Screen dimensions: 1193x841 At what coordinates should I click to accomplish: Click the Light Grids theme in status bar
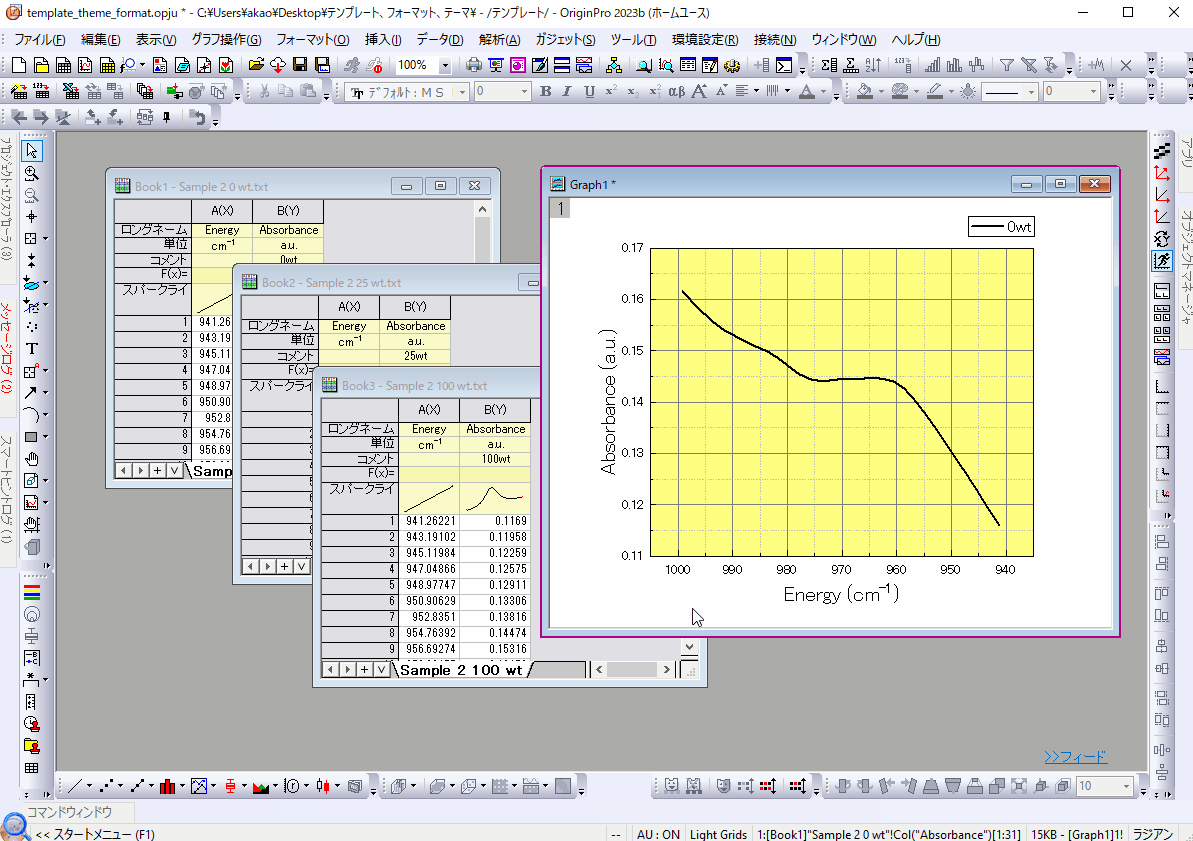pos(718,834)
